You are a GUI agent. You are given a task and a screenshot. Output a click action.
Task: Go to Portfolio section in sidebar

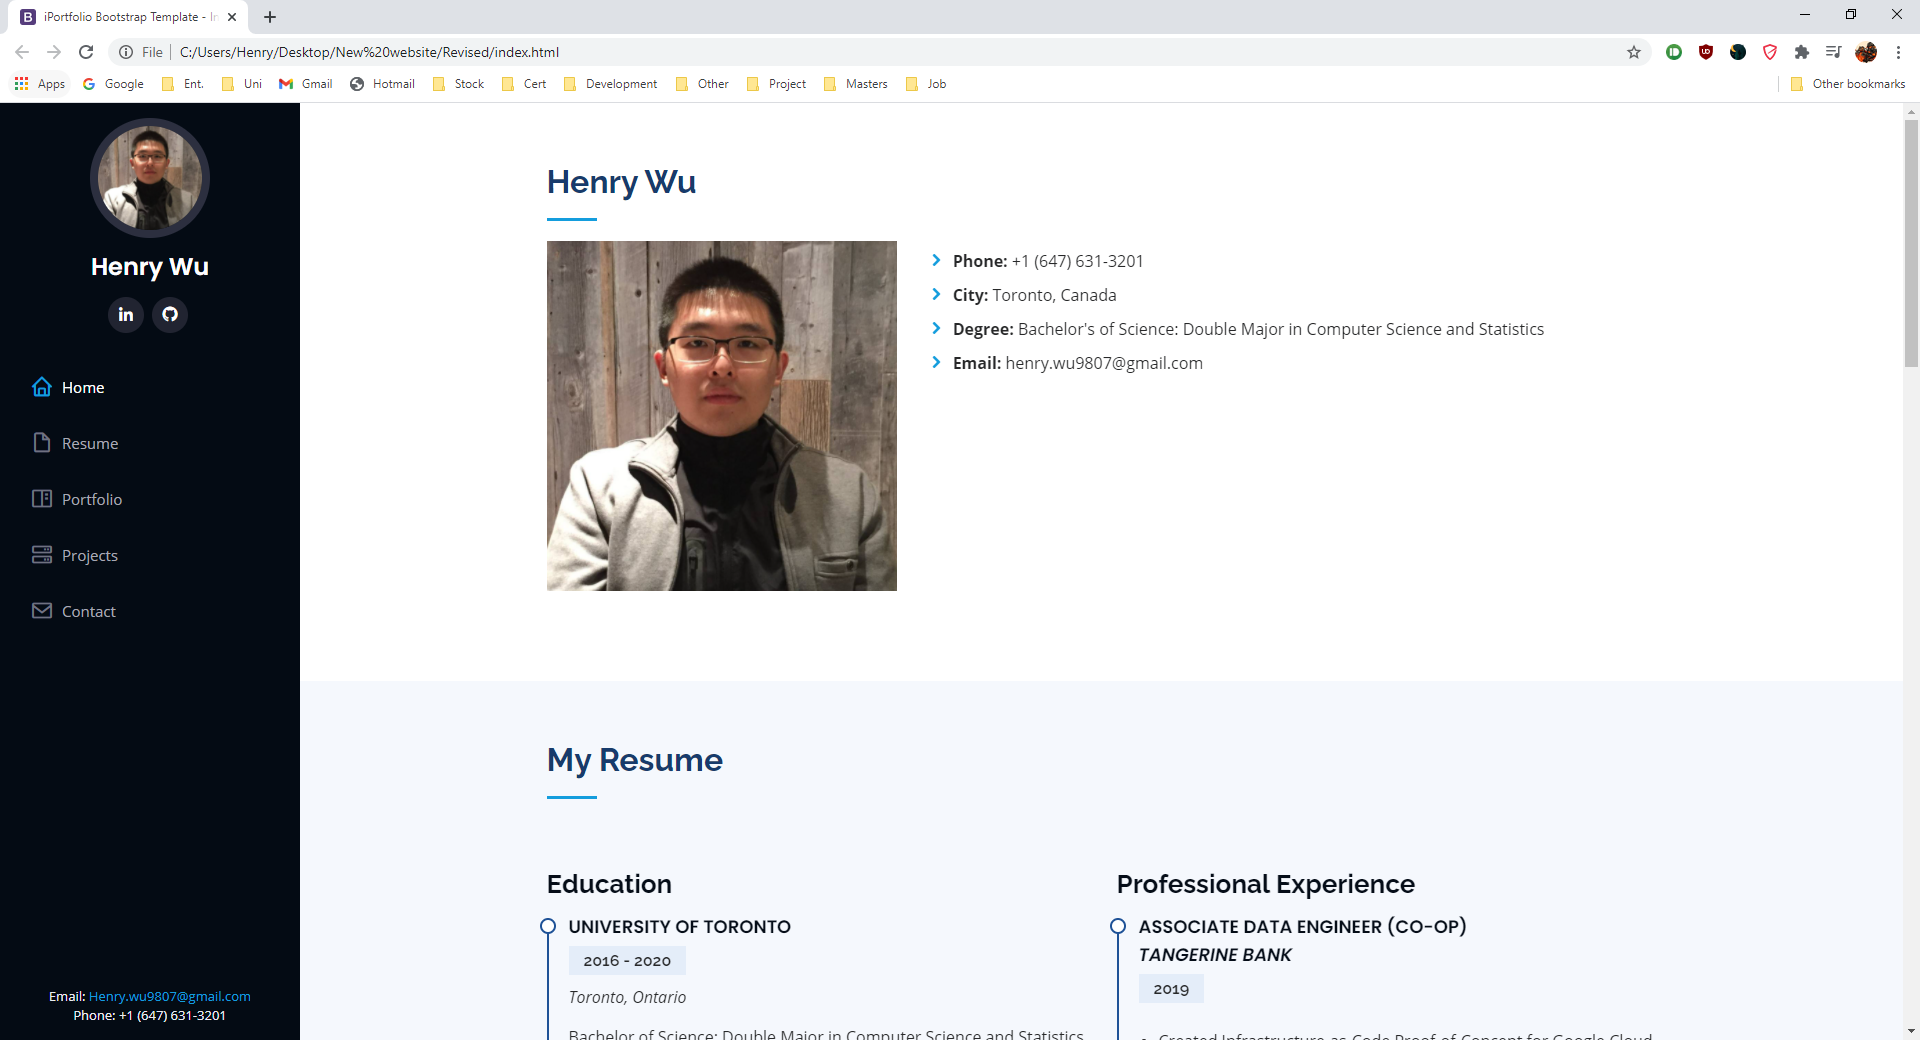tap(91, 499)
